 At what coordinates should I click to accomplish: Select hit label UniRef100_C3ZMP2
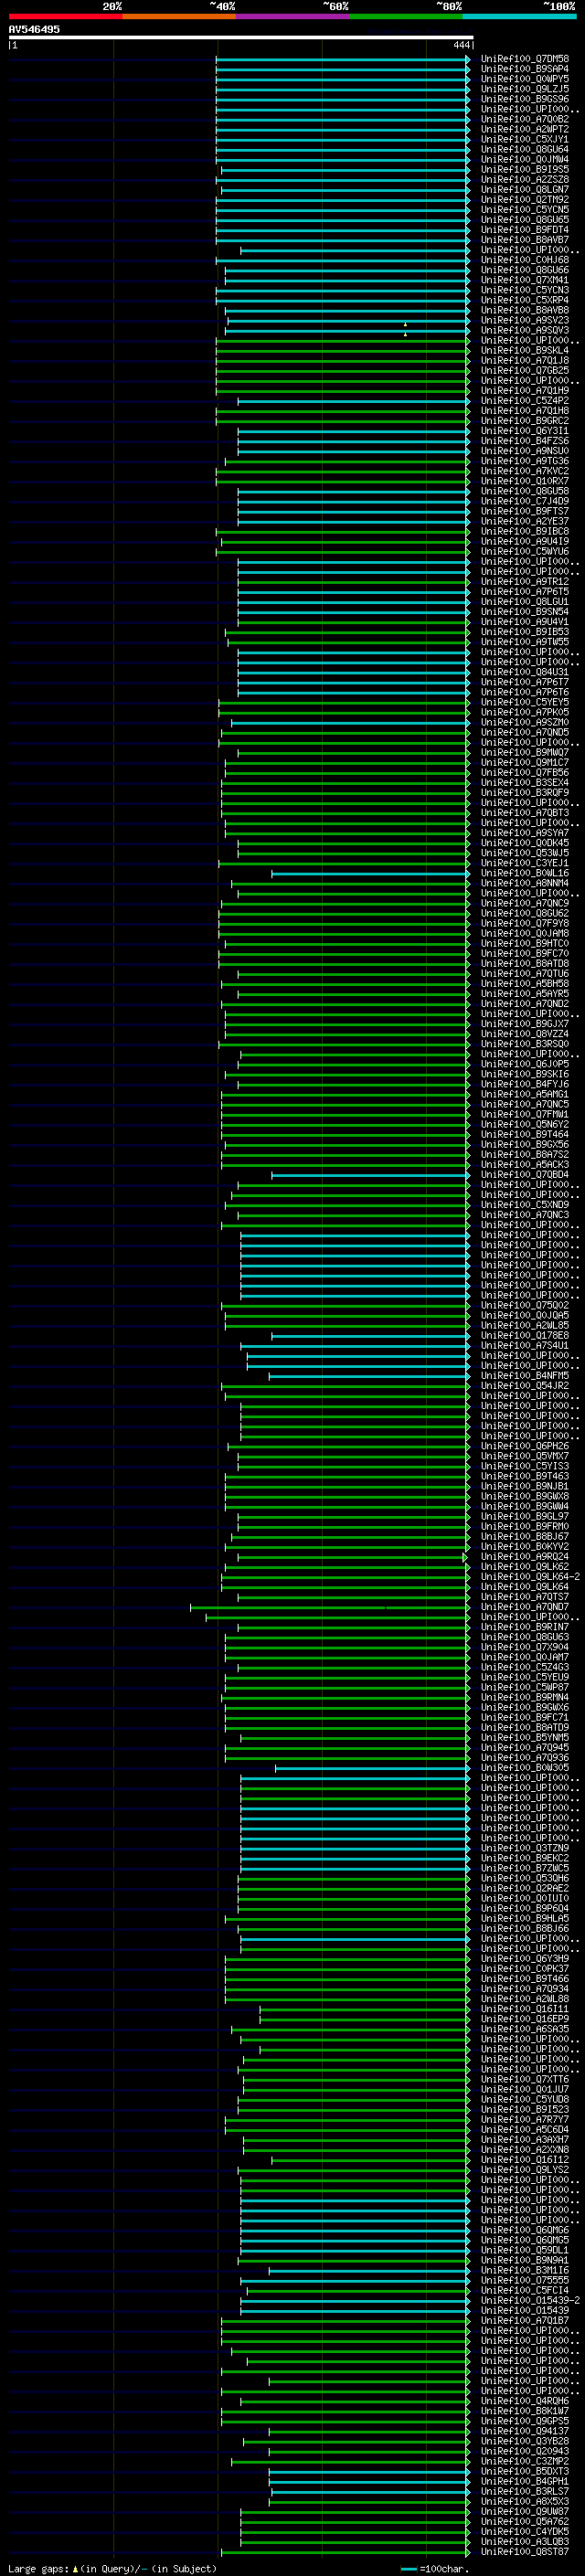pyautogui.click(x=525, y=2461)
